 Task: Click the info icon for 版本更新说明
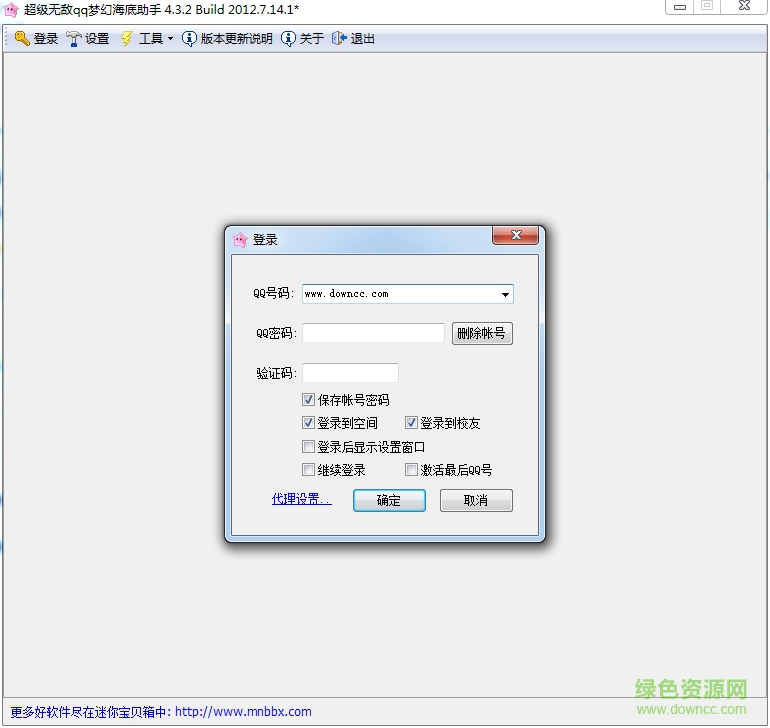click(189, 39)
